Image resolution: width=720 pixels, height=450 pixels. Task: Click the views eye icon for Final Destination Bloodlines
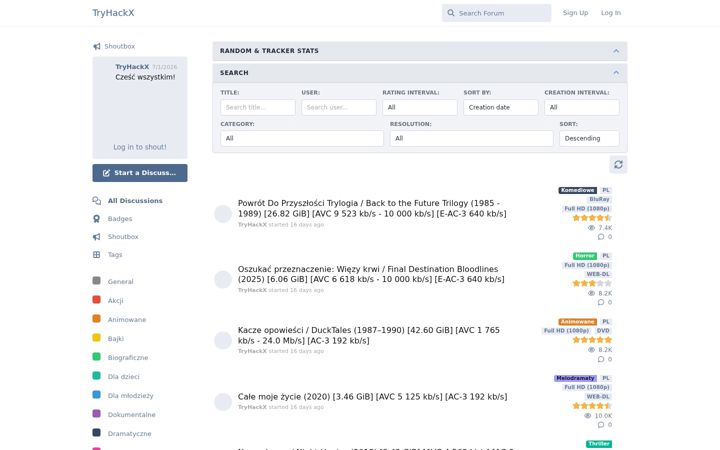(591, 293)
